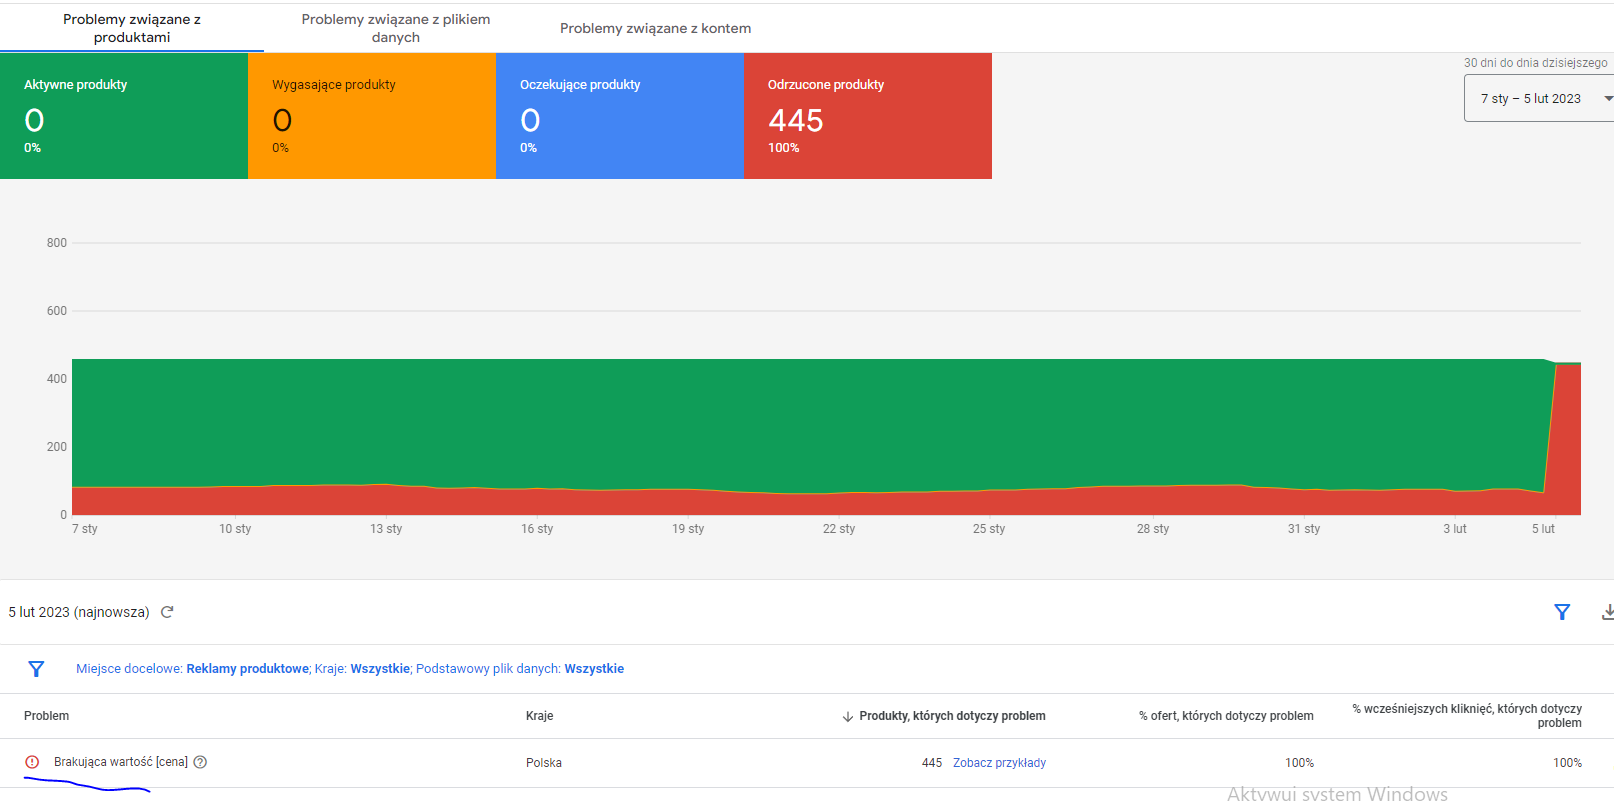Open the filter icon beside the download arrow
This screenshot has width=1614, height=801.
1562,612
